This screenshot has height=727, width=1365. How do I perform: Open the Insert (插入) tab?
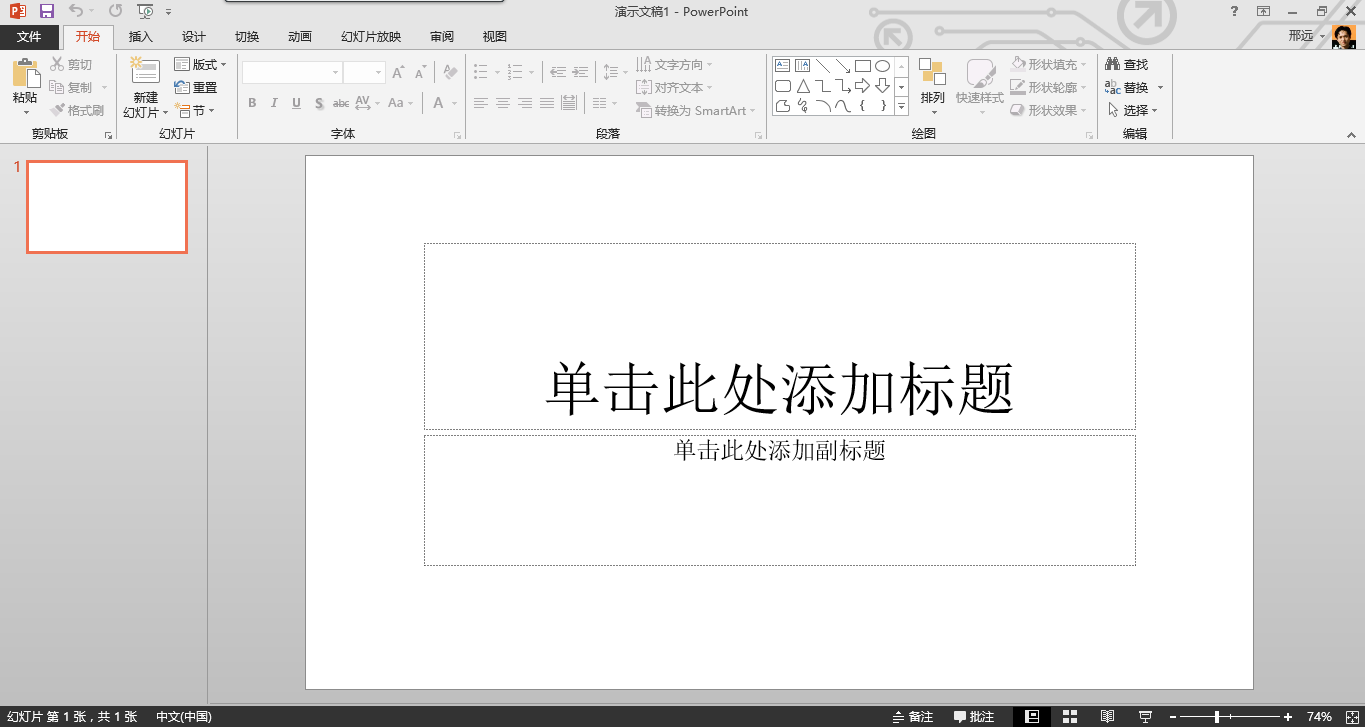pos(141,37)
